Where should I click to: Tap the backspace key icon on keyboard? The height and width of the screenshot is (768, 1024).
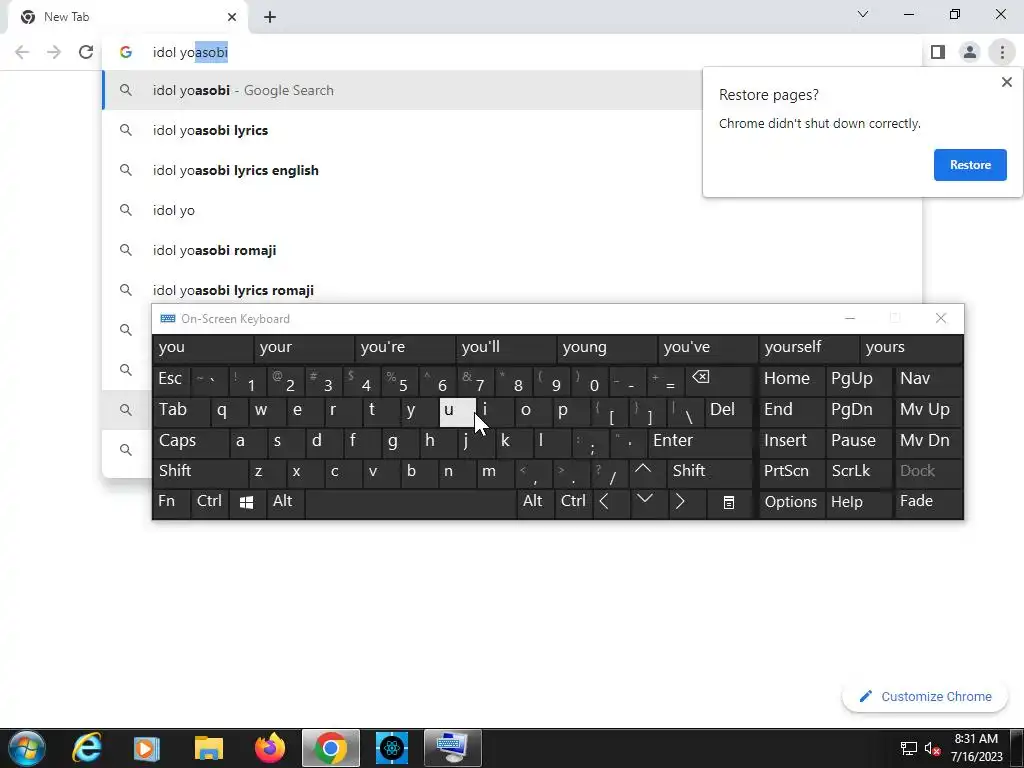pos(719,379)
